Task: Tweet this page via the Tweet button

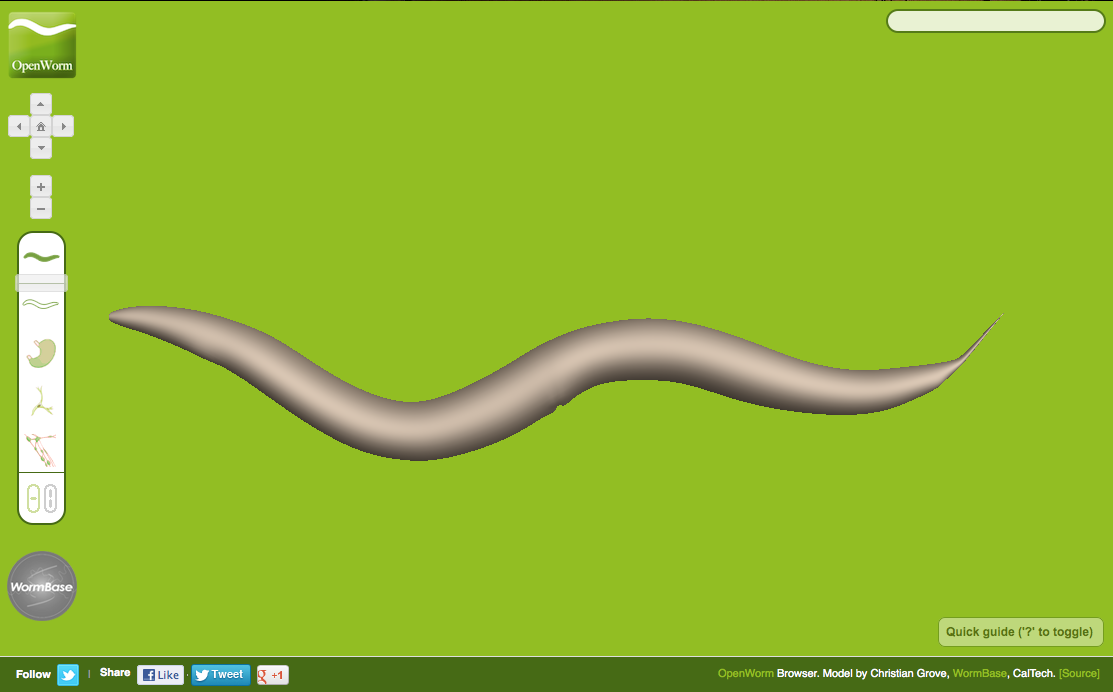Action: pyautogui.click(x=220, y=674)
